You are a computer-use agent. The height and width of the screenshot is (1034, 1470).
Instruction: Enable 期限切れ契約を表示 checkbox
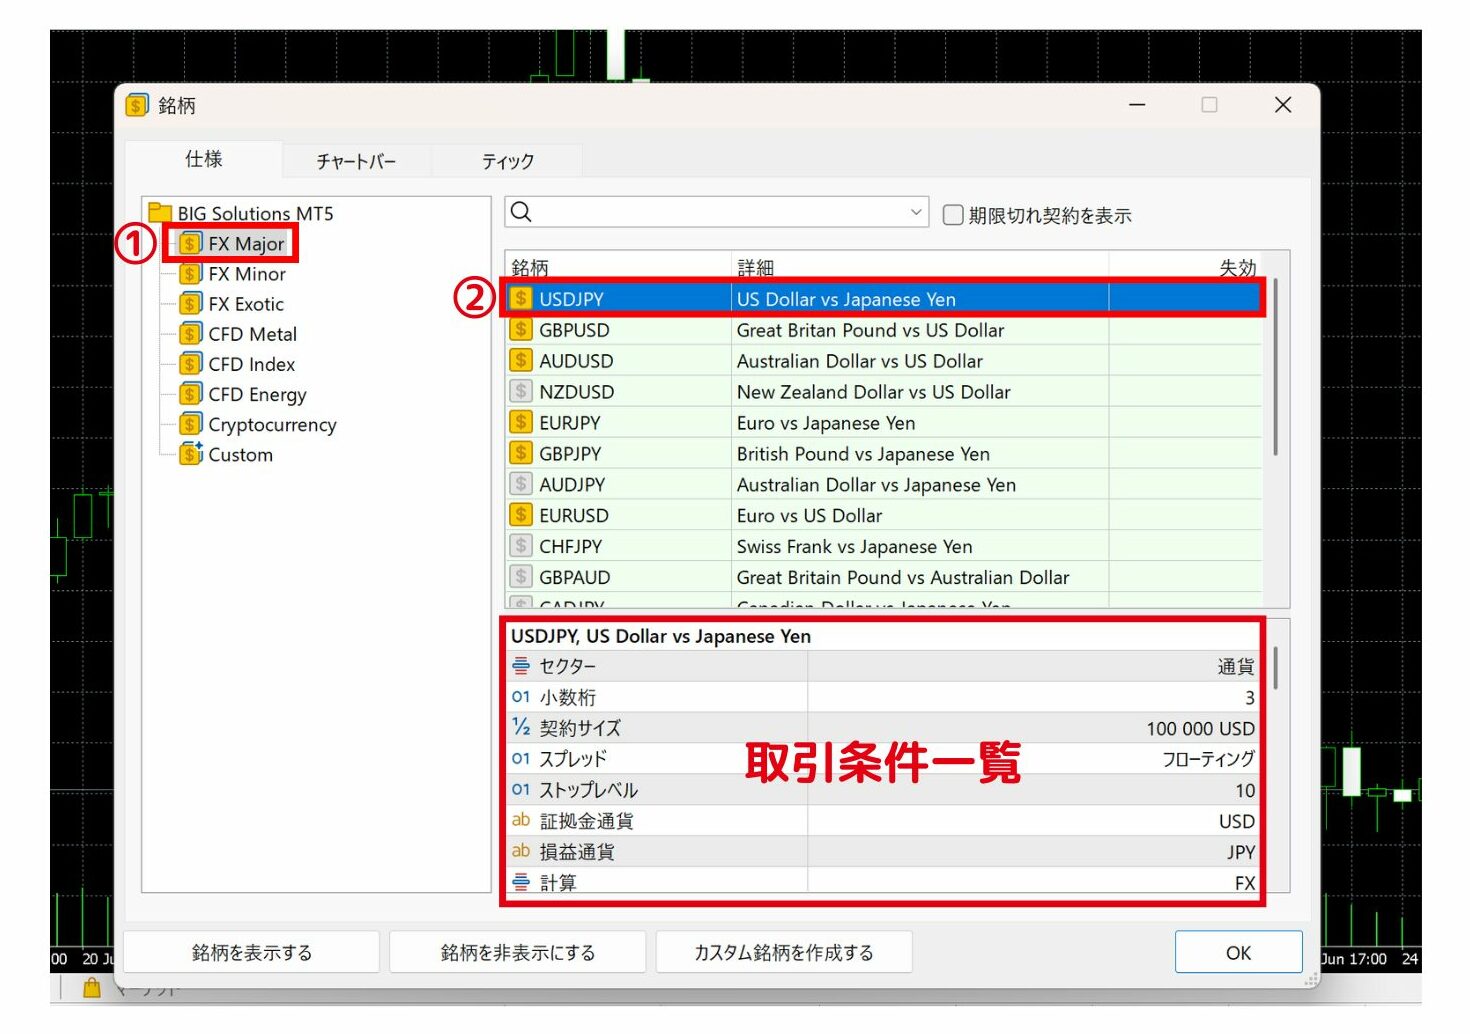pos(953,214)
